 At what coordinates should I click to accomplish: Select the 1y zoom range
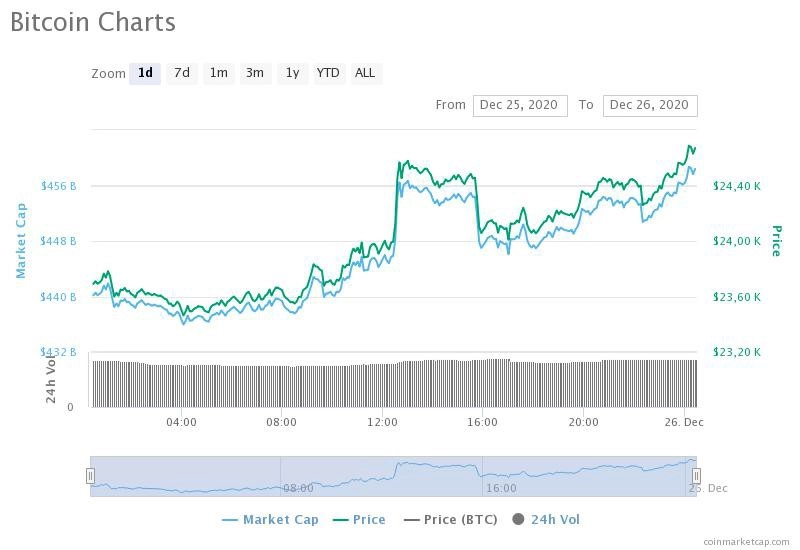(292, 73)
